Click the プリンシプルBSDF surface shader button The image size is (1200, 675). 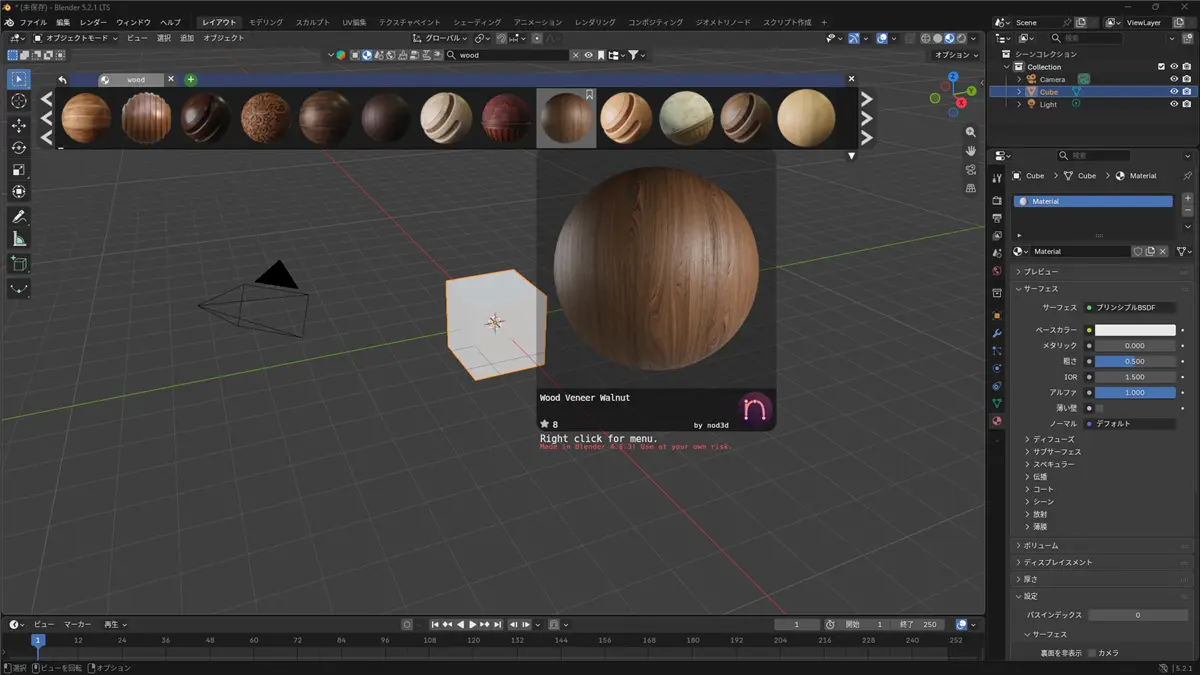1130,307
